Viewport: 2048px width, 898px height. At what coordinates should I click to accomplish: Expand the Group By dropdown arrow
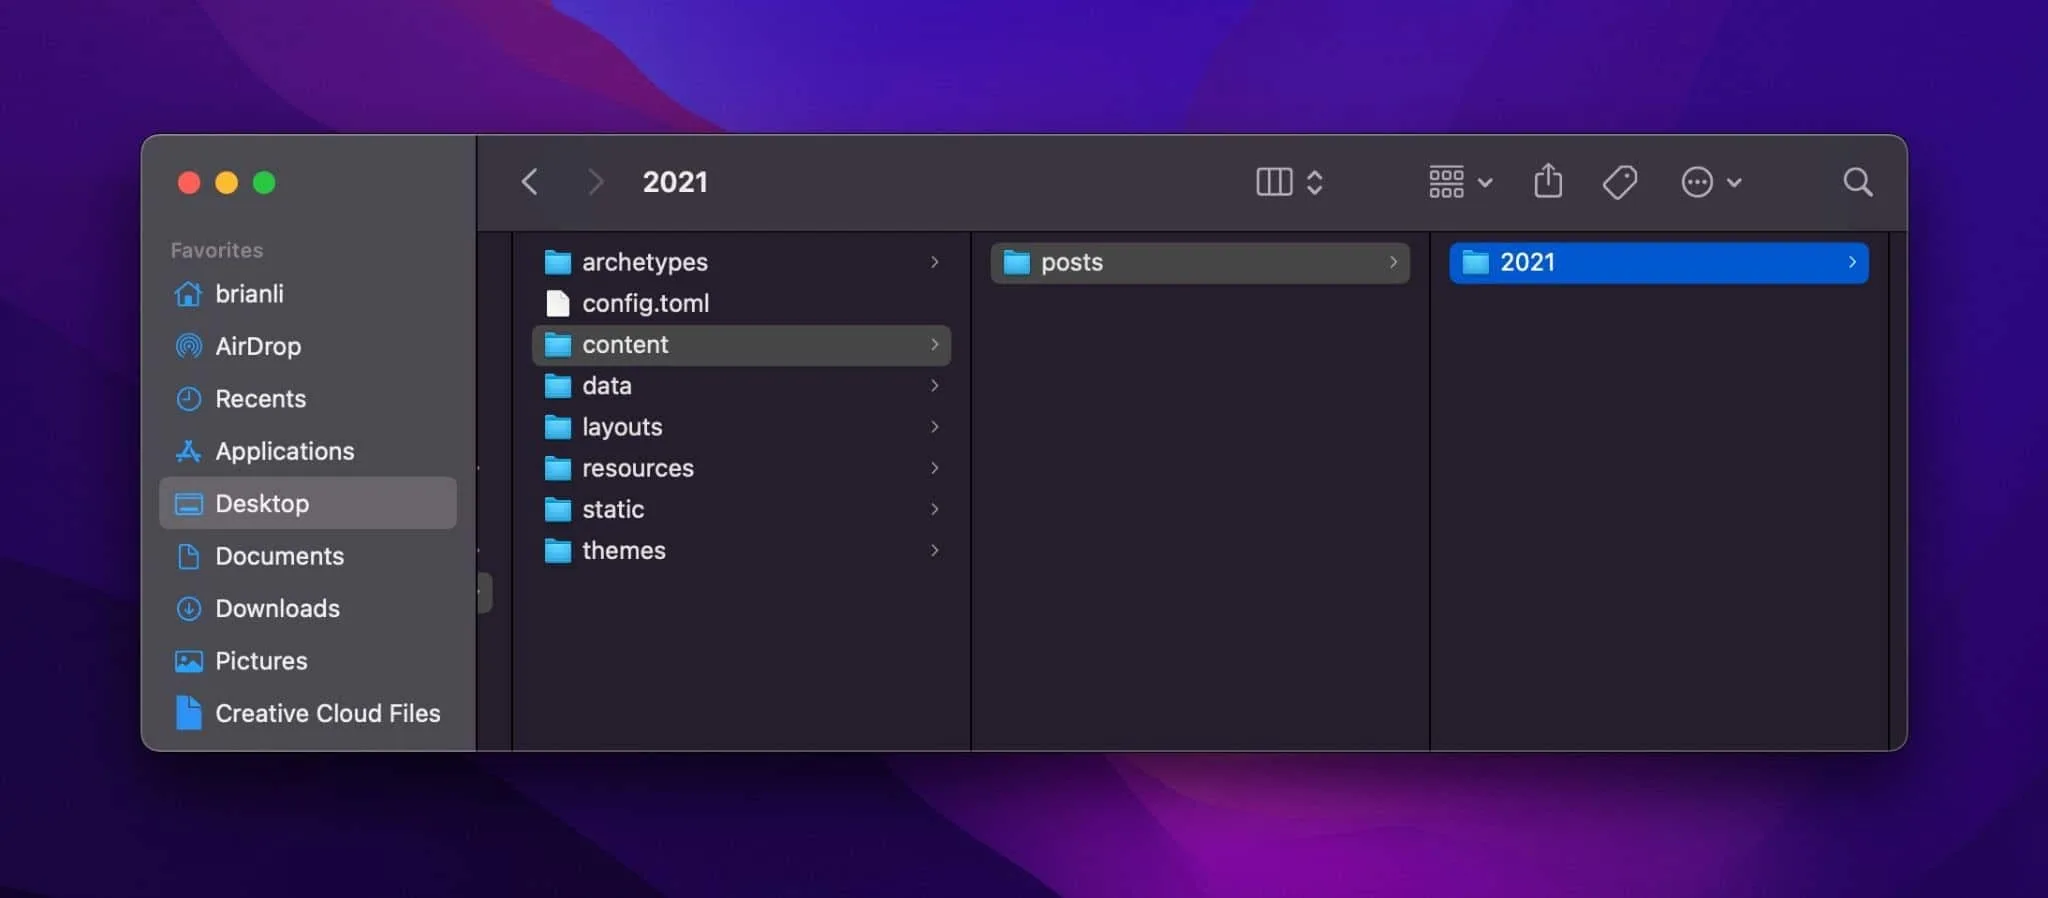tap(1485, 183)
